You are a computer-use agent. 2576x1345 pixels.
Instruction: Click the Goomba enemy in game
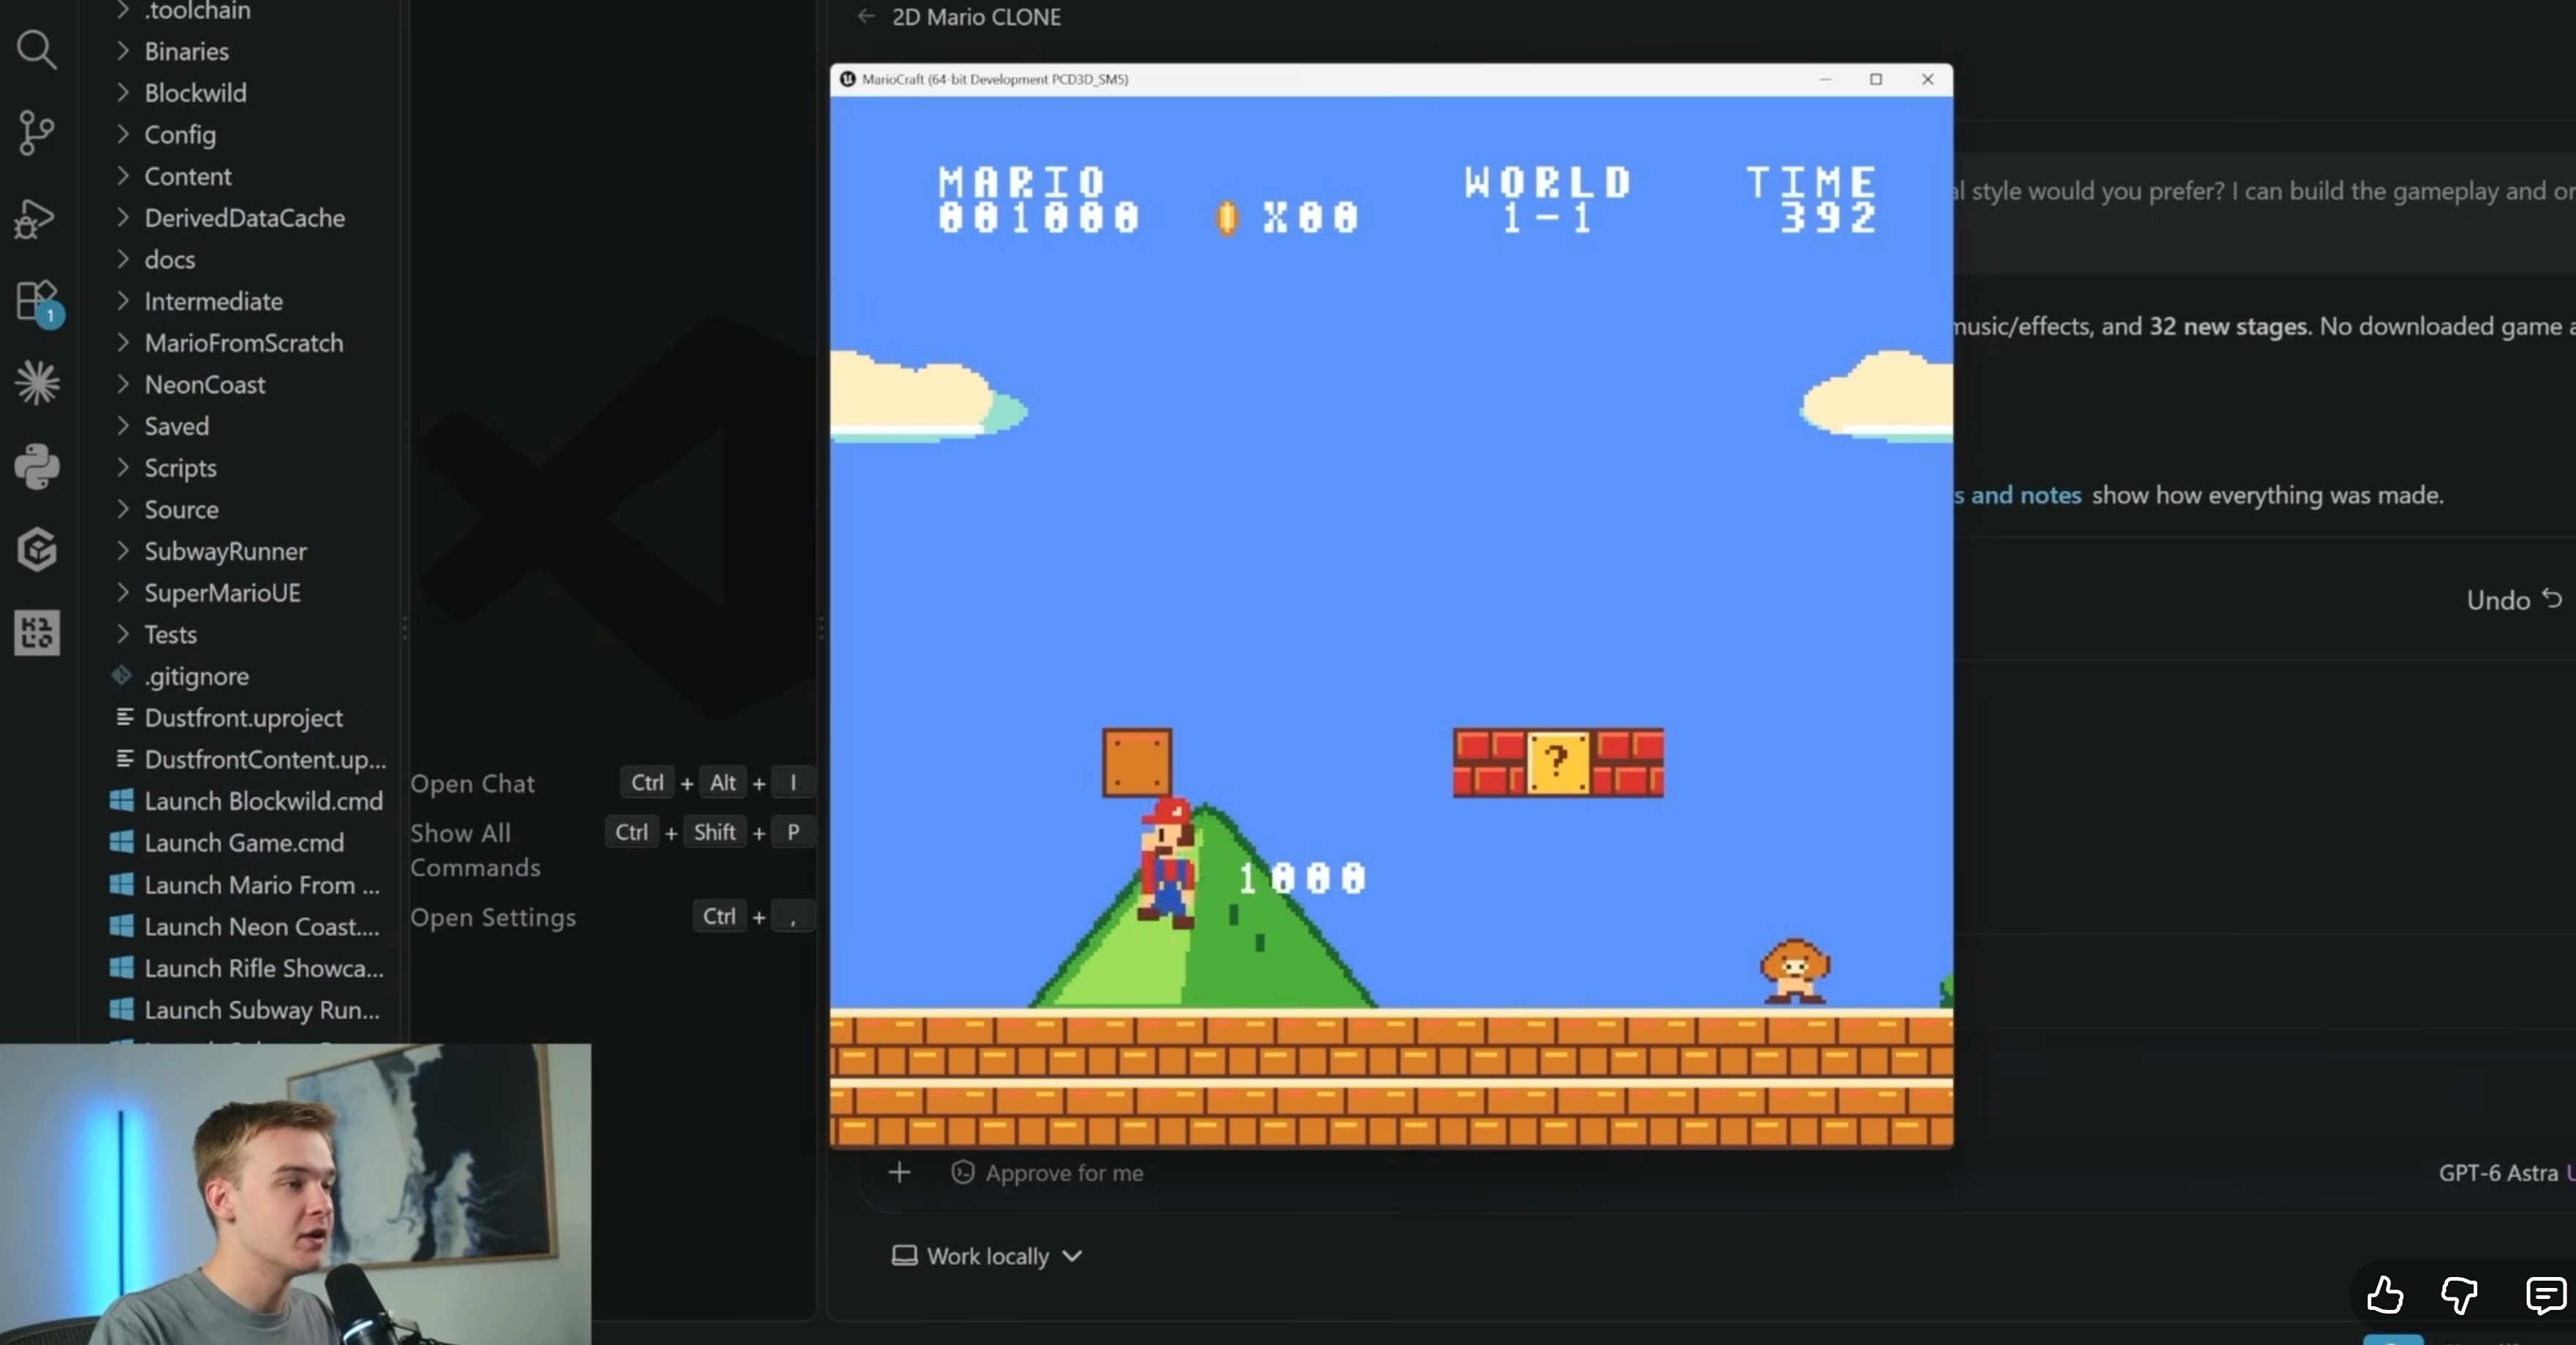click(x=1794, y=970)
